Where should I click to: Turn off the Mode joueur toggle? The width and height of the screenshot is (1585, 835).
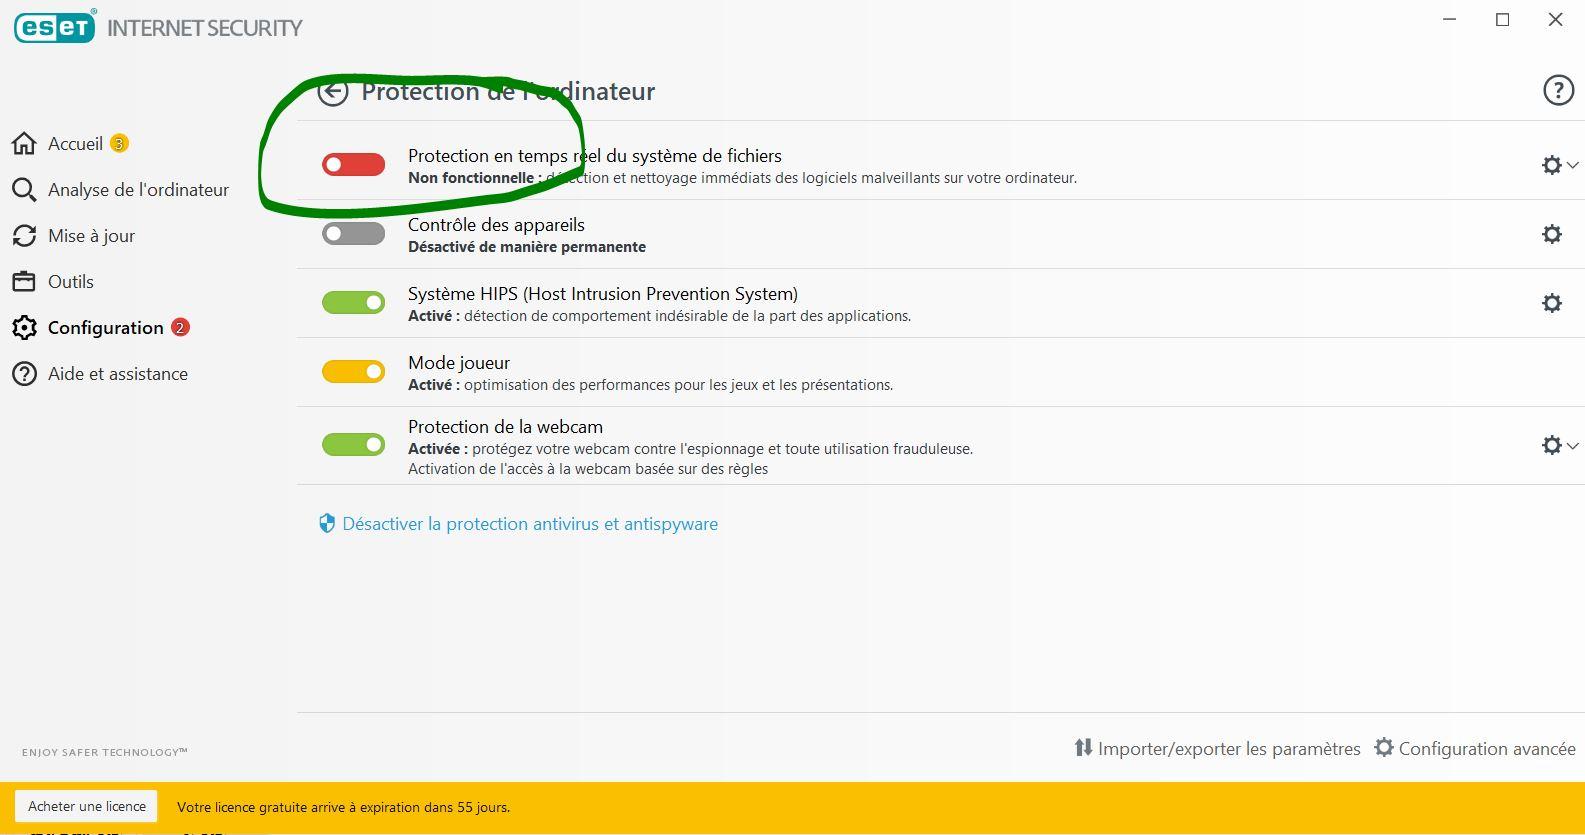pyautogui.click(x=353, y=372)
